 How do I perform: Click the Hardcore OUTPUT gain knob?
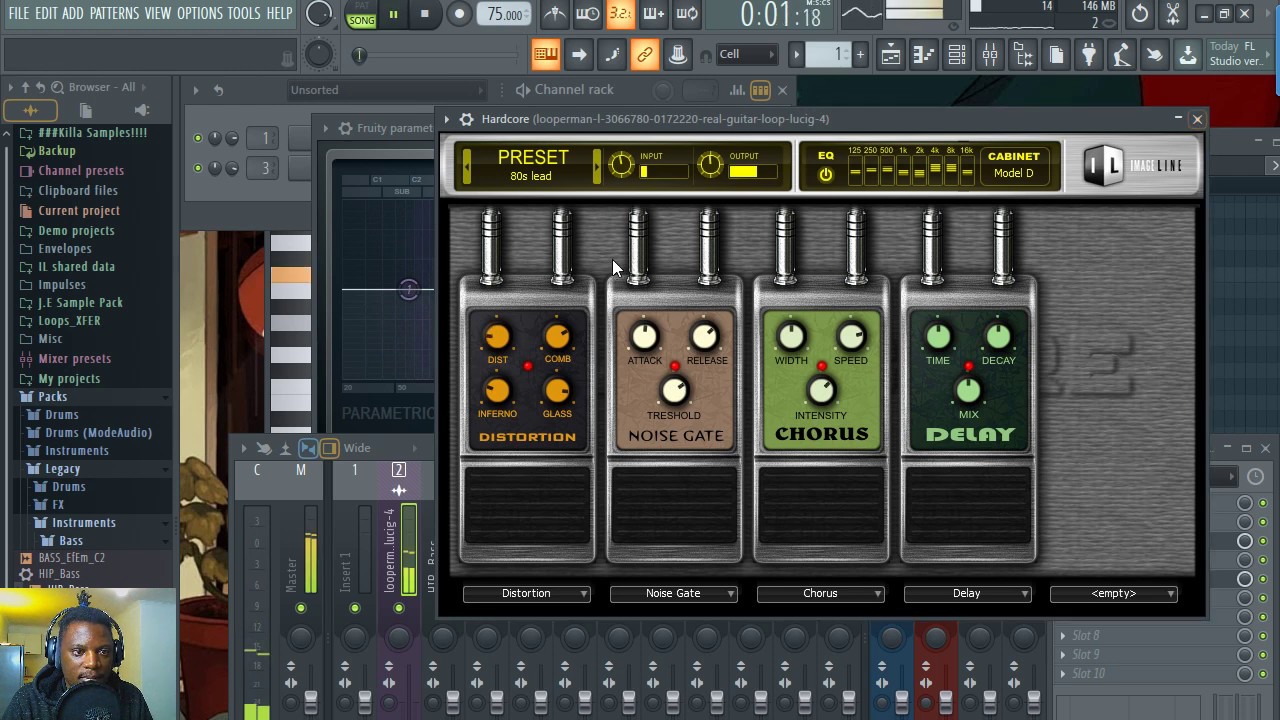point(710,165)
